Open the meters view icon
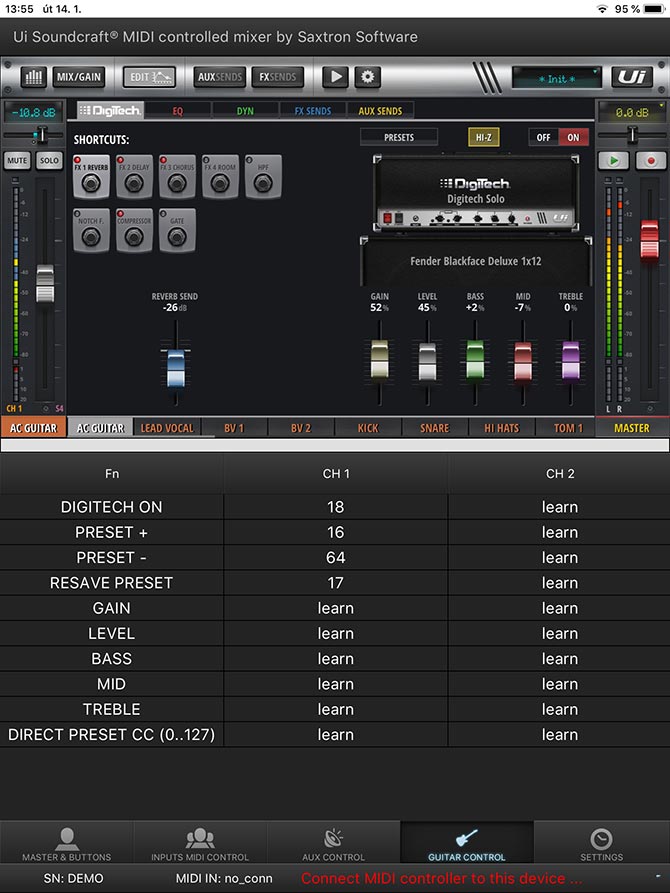The image size is (670, 893). [34, 77]
